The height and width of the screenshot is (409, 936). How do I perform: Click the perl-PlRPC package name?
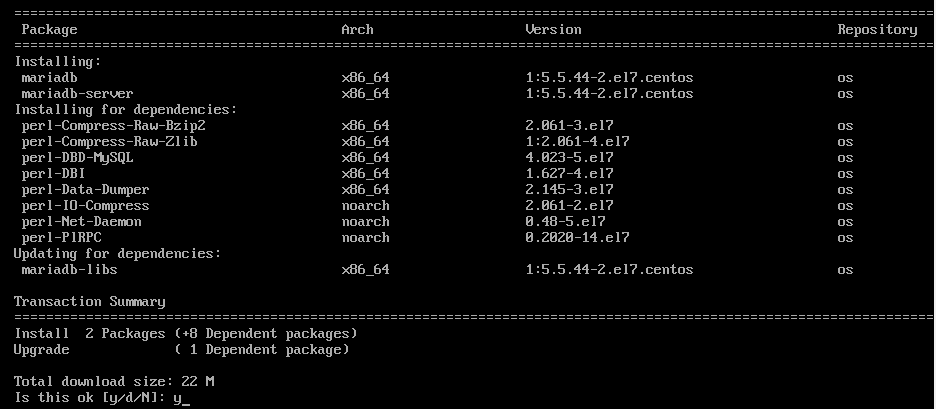(61, 238)
